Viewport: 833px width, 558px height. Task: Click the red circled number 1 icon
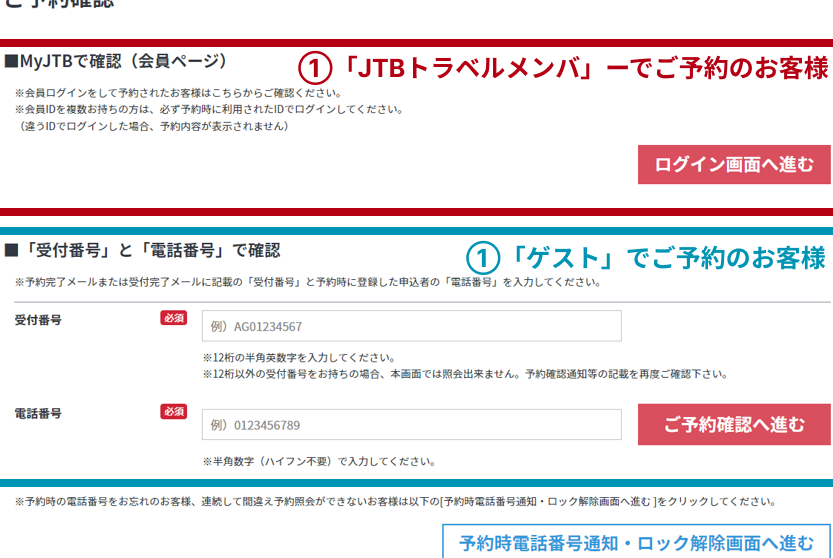315,69
